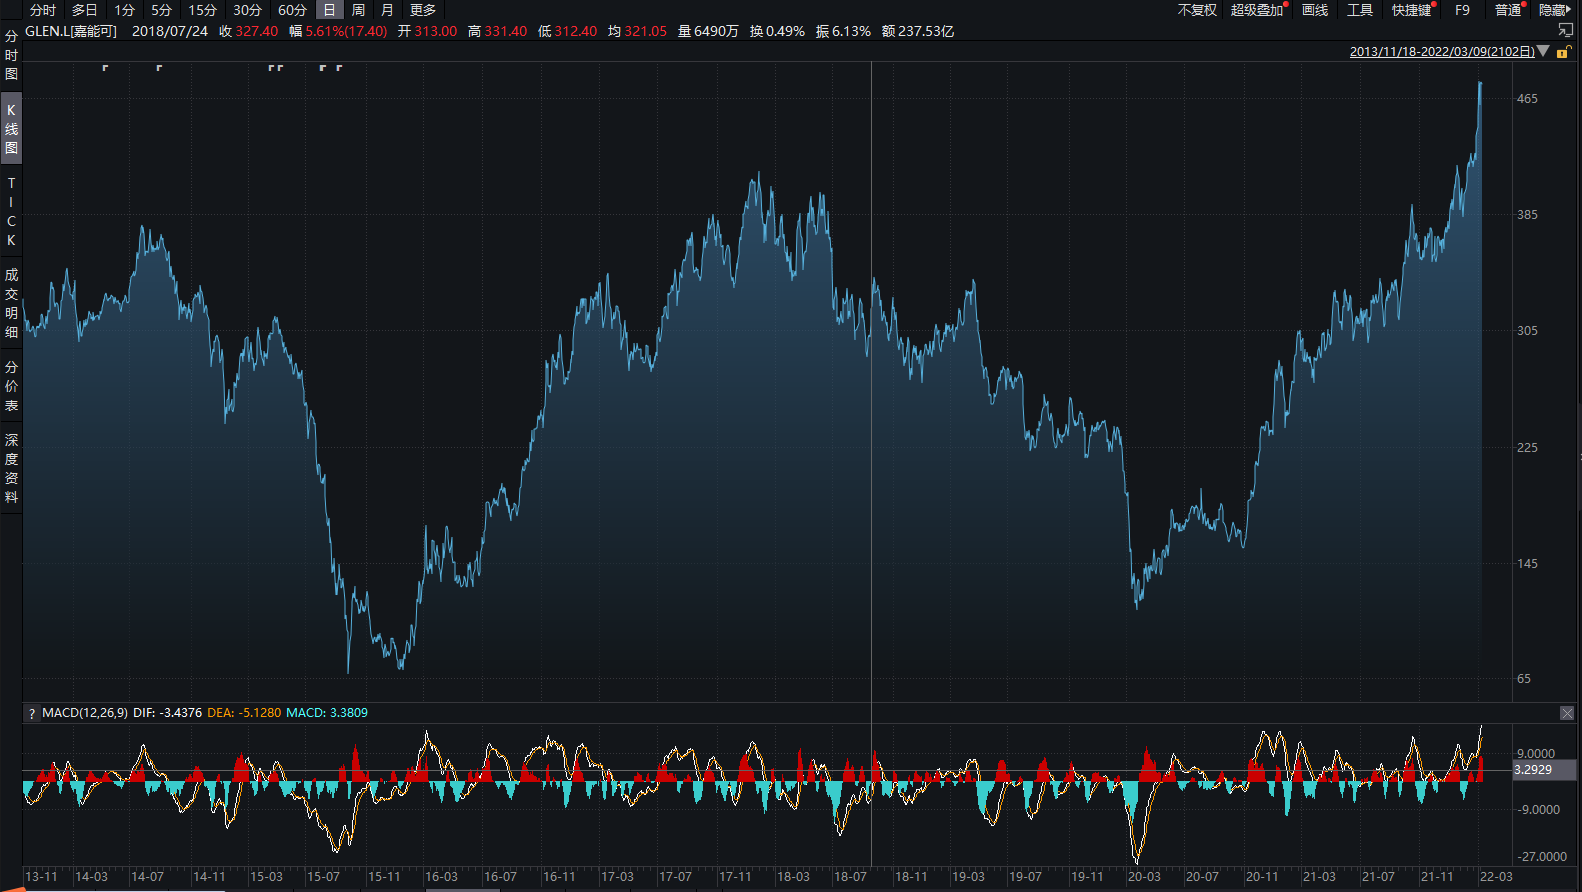Click time axis label 18-07
This screenshot has height=892, width=1582.
tap(851, 877)
